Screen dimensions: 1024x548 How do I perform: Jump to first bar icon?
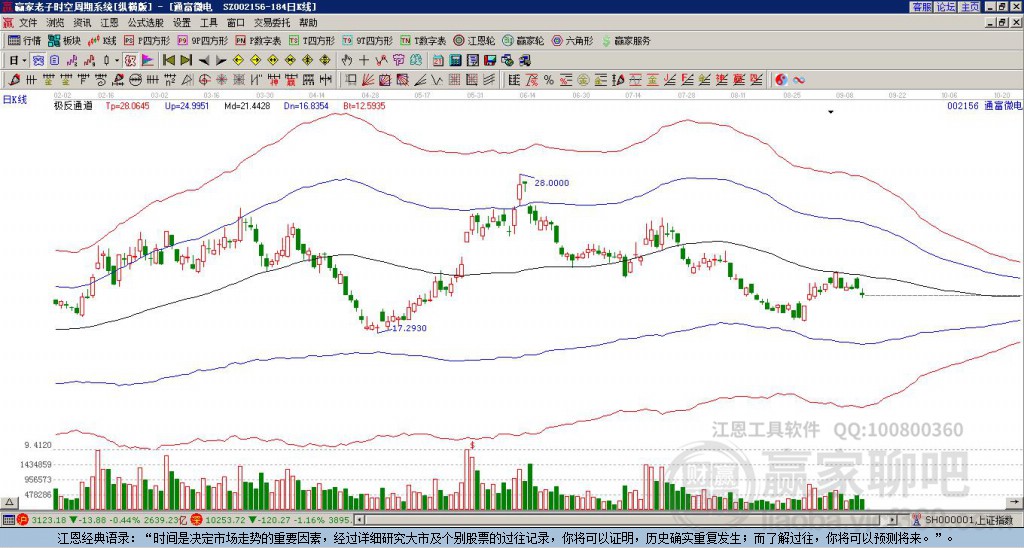coord(168,61)
